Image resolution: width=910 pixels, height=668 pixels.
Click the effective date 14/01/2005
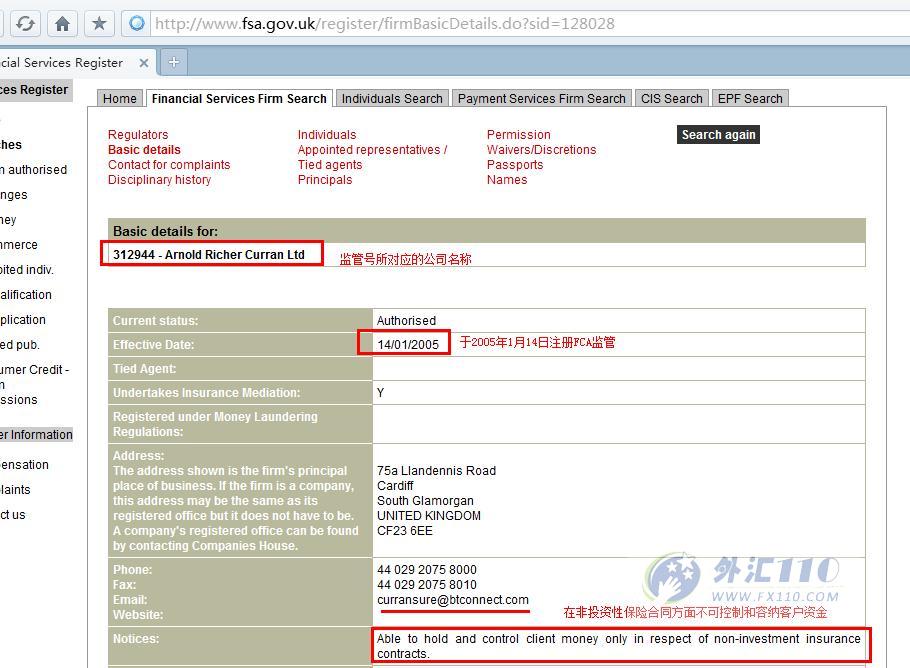(408, 345)
